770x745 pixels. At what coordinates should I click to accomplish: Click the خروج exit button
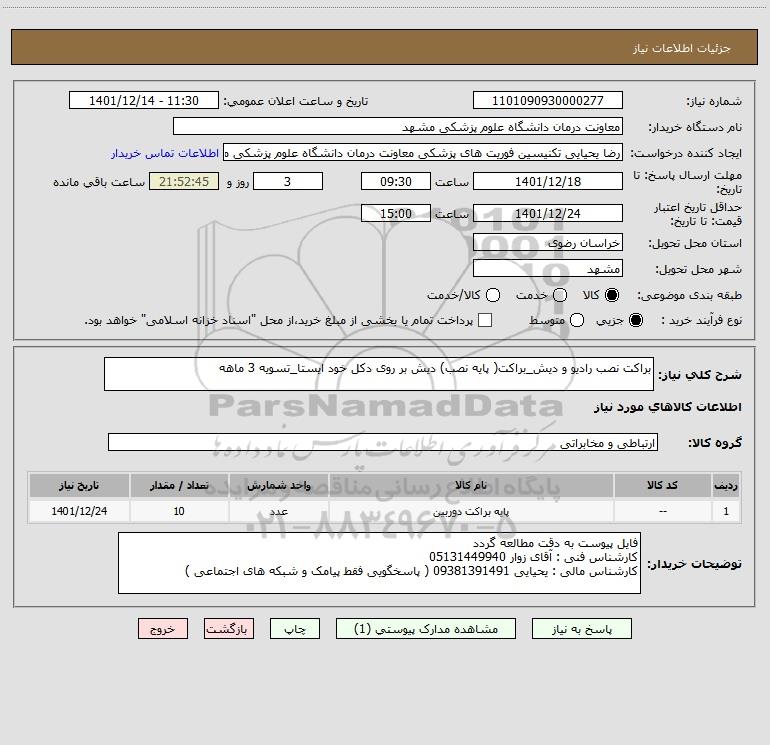pyautogui.click(x=163, y=629)
